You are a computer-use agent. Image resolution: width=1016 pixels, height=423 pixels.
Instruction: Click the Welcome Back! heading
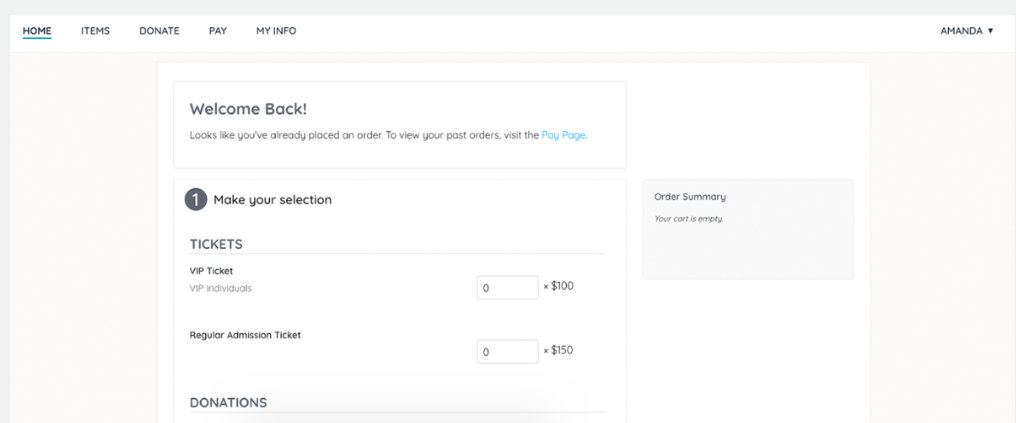[x=248, y=108]
